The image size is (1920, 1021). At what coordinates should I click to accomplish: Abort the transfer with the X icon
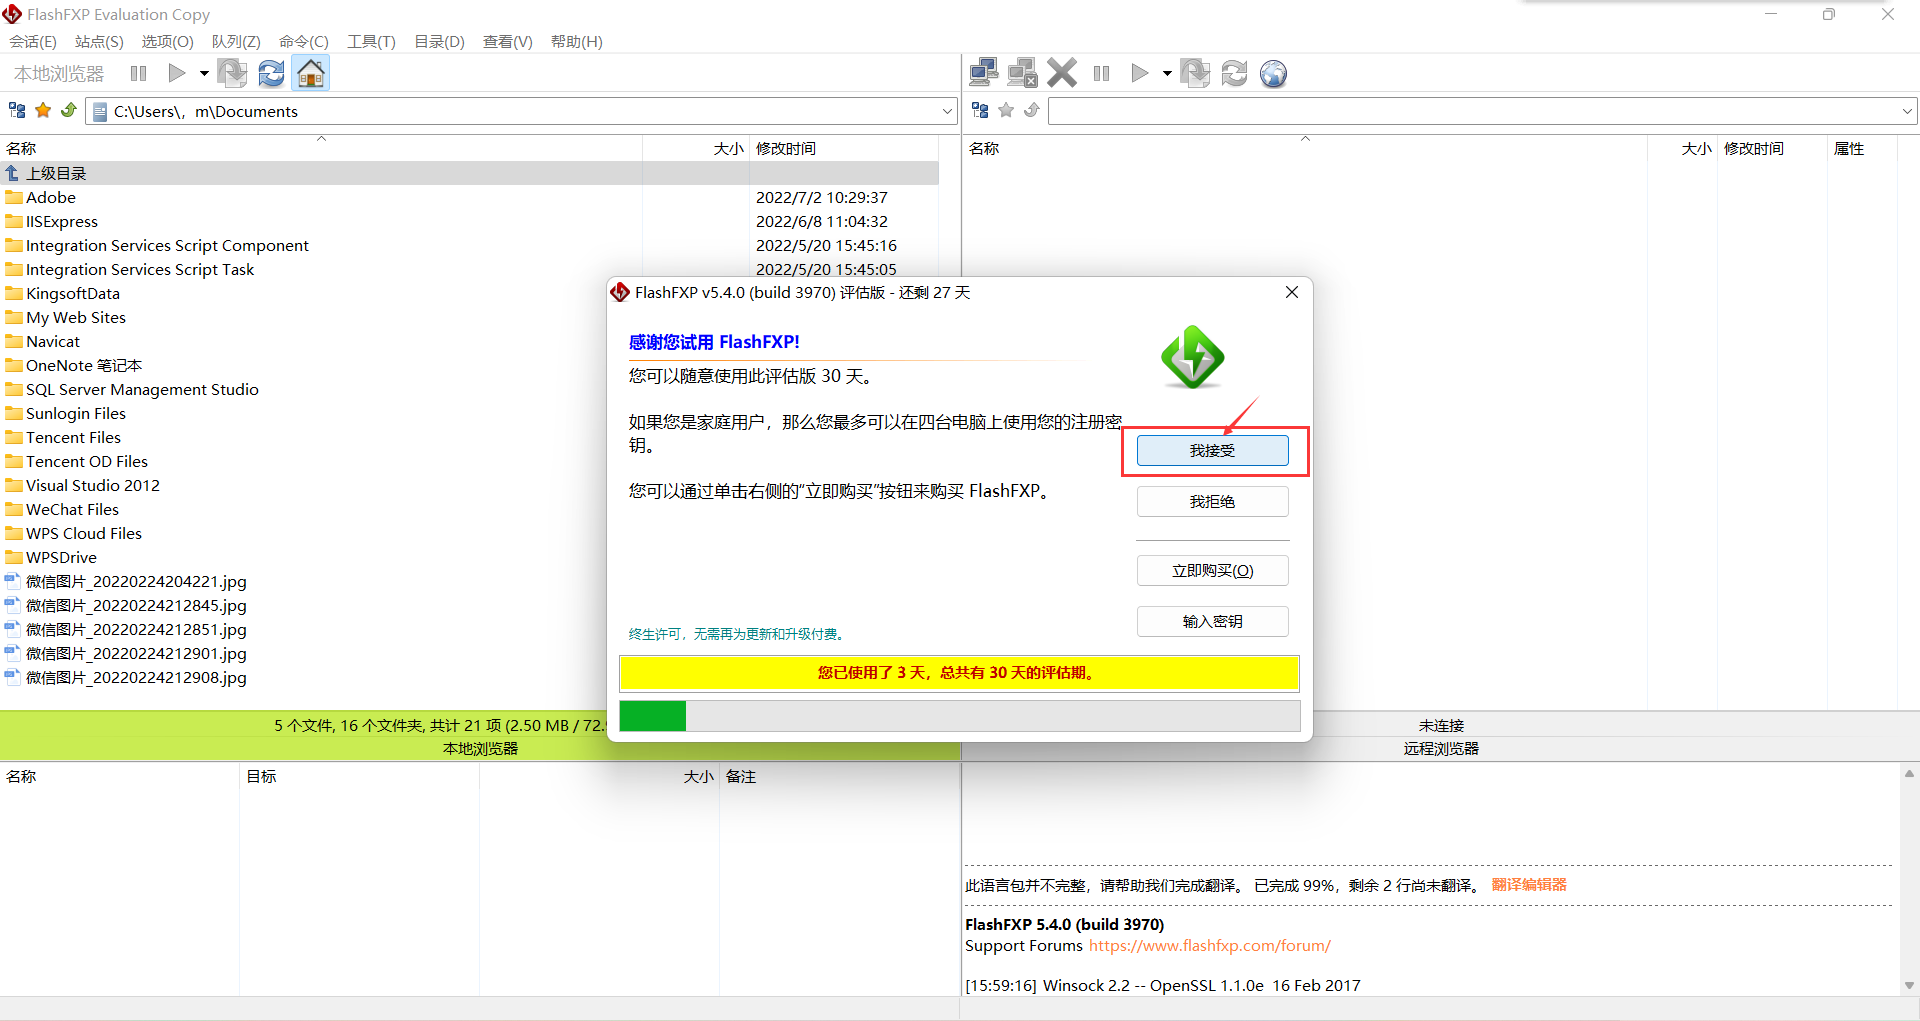(x=1061, y=72)
